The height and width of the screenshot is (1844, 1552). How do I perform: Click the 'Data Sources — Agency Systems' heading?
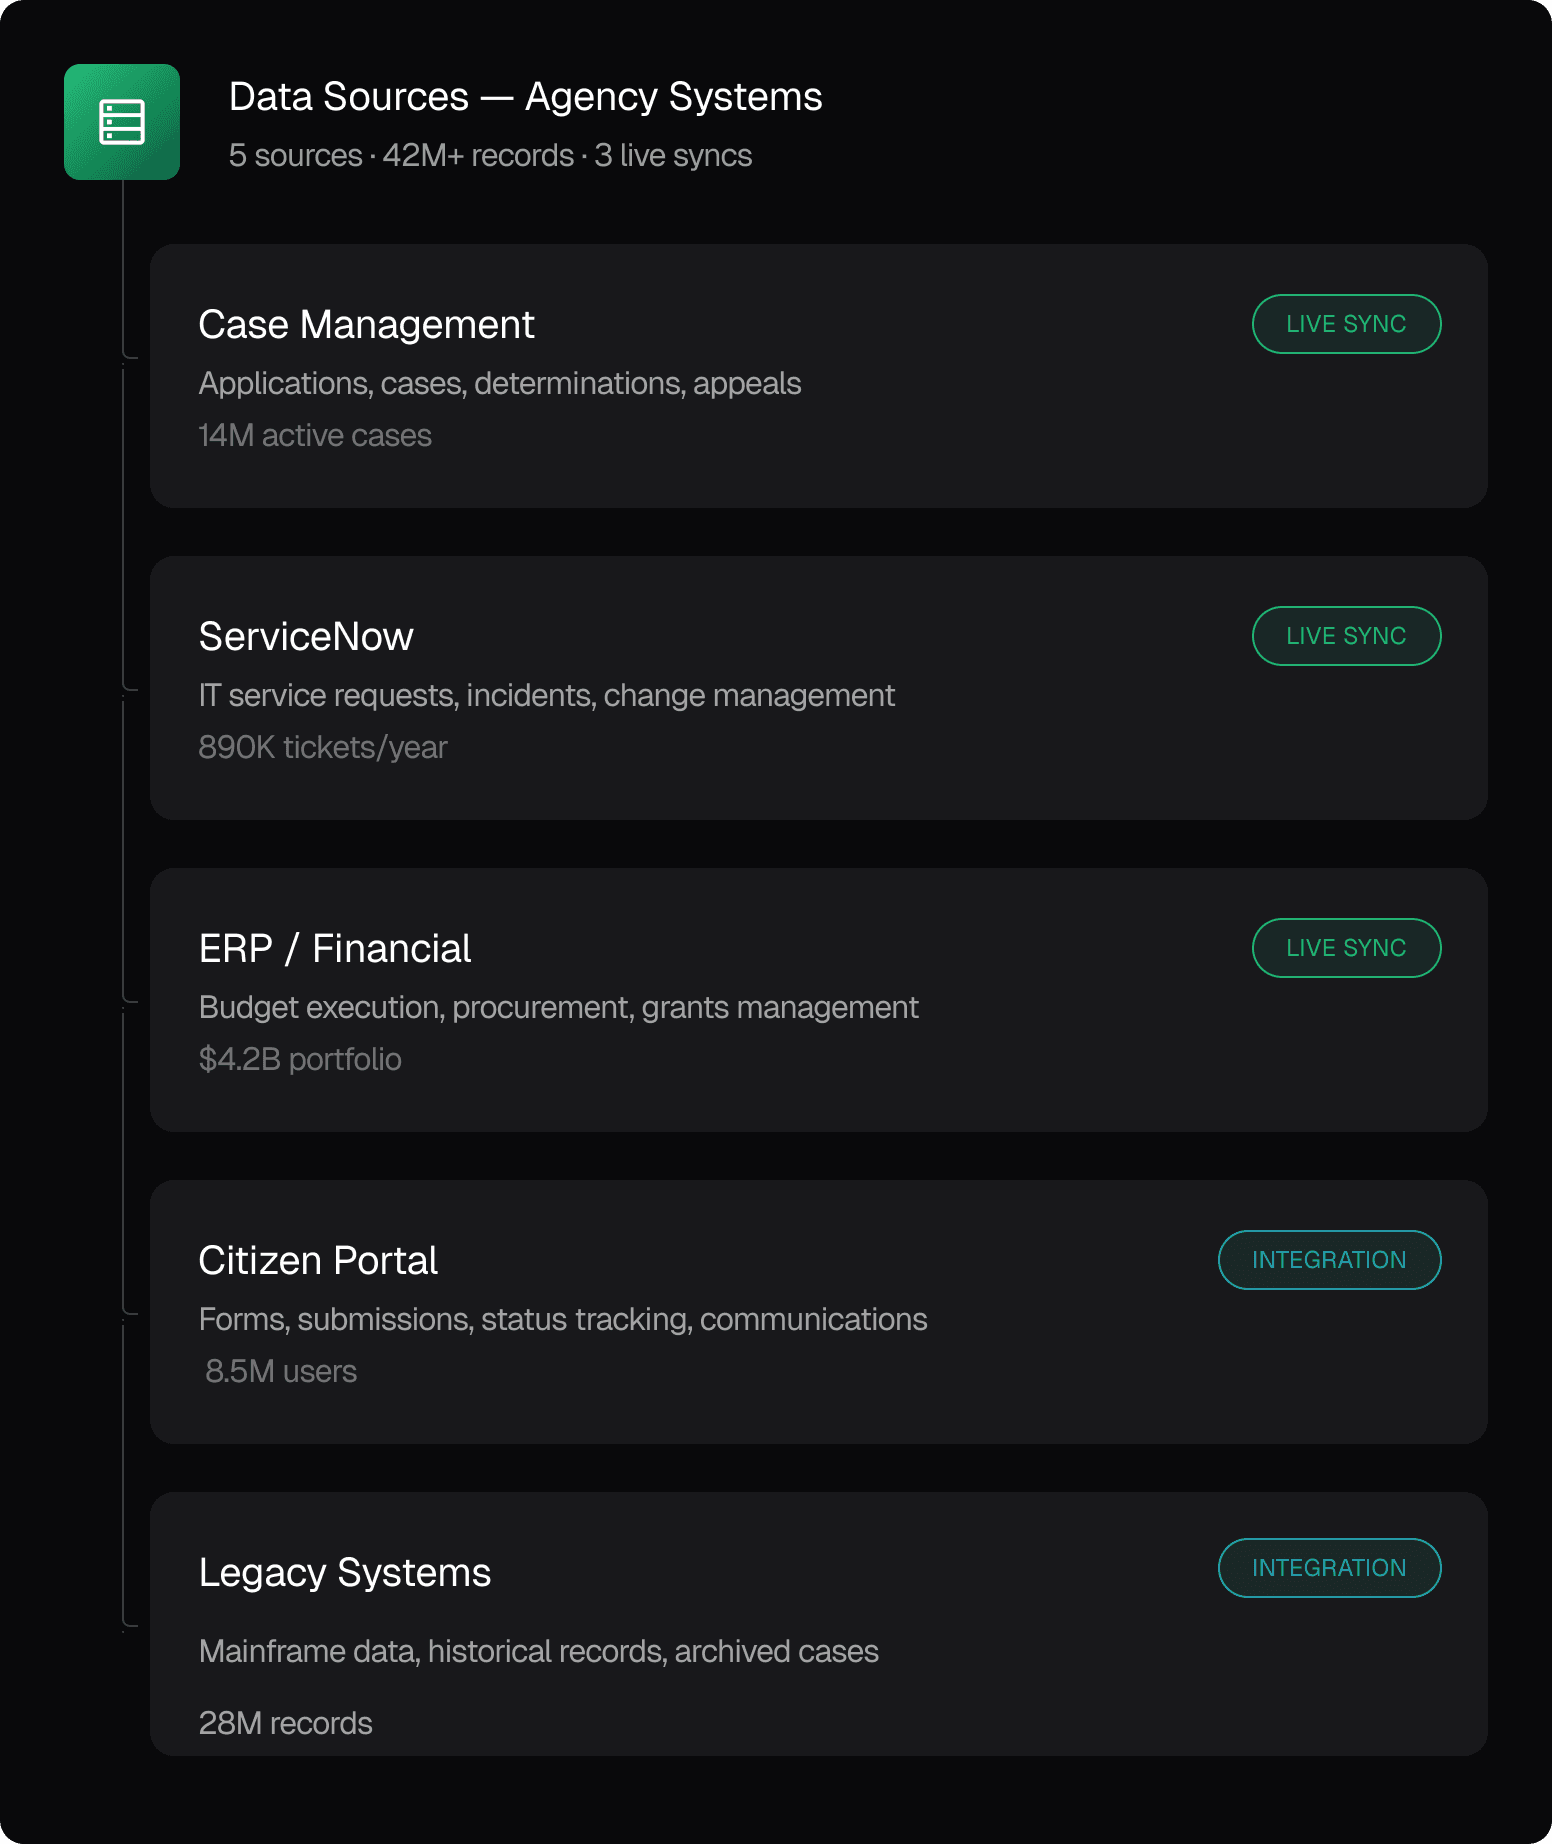tap(525, 97)
